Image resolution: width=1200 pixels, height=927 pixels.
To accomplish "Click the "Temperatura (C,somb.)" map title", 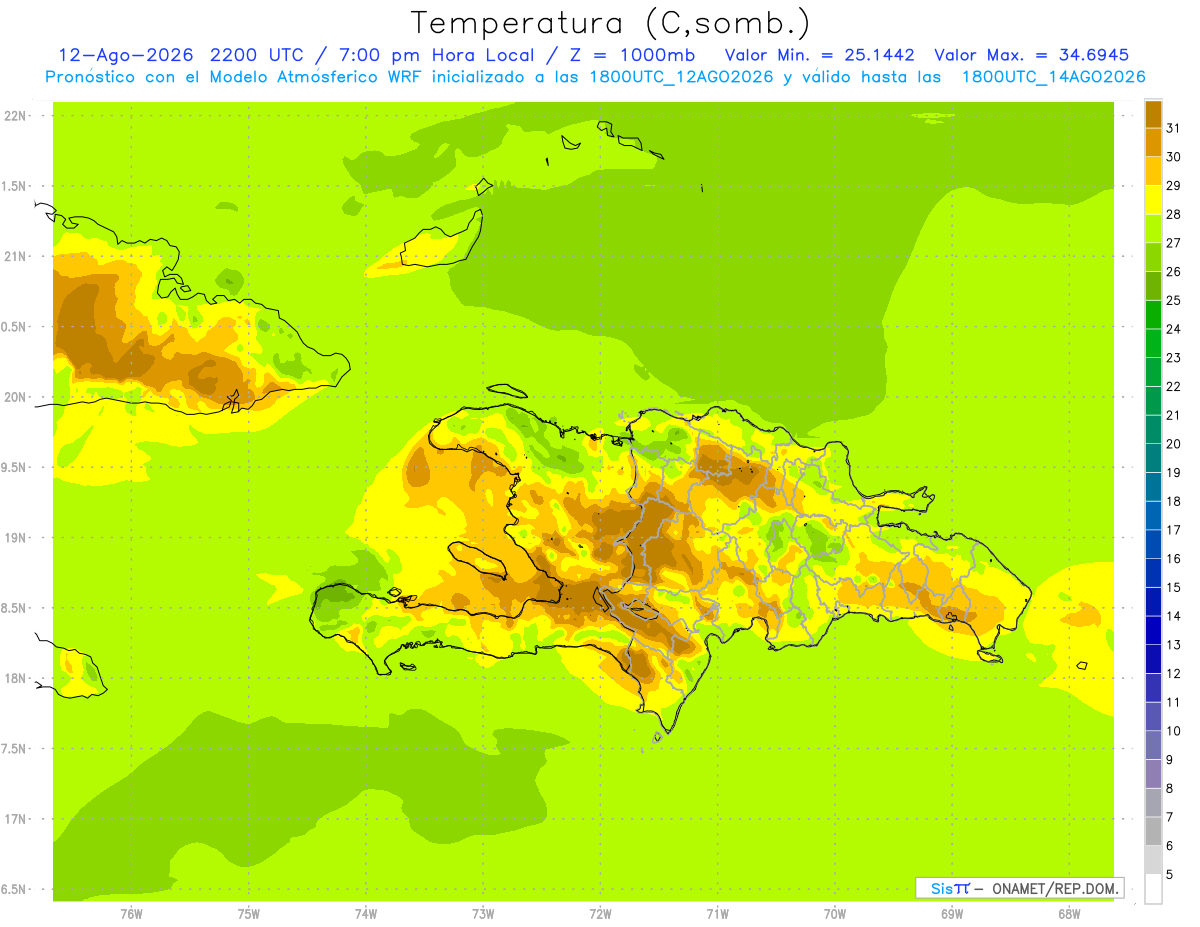I will [611, 23].
